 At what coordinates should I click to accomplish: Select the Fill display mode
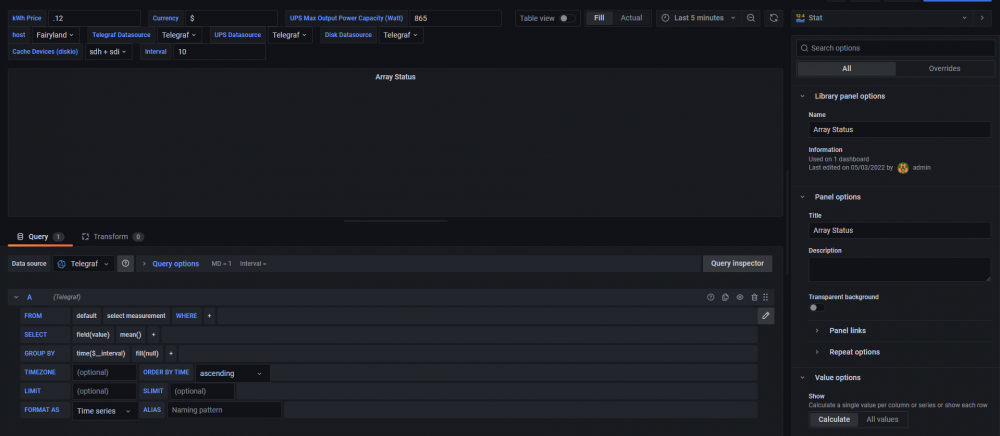(x=599, y=18)
